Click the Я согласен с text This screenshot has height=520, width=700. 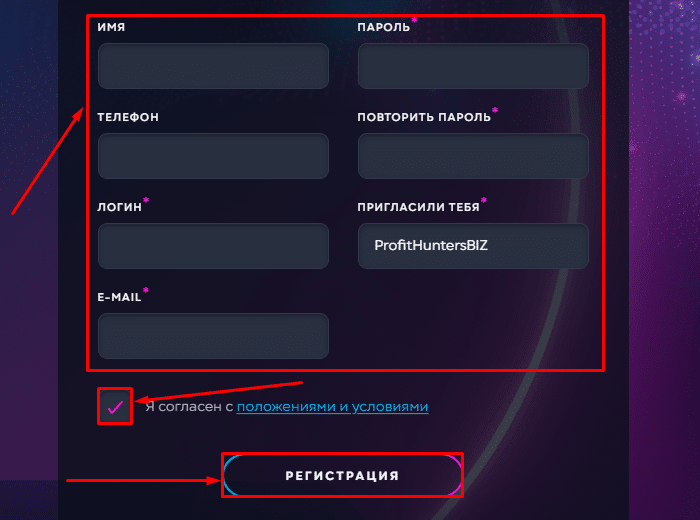189,407
